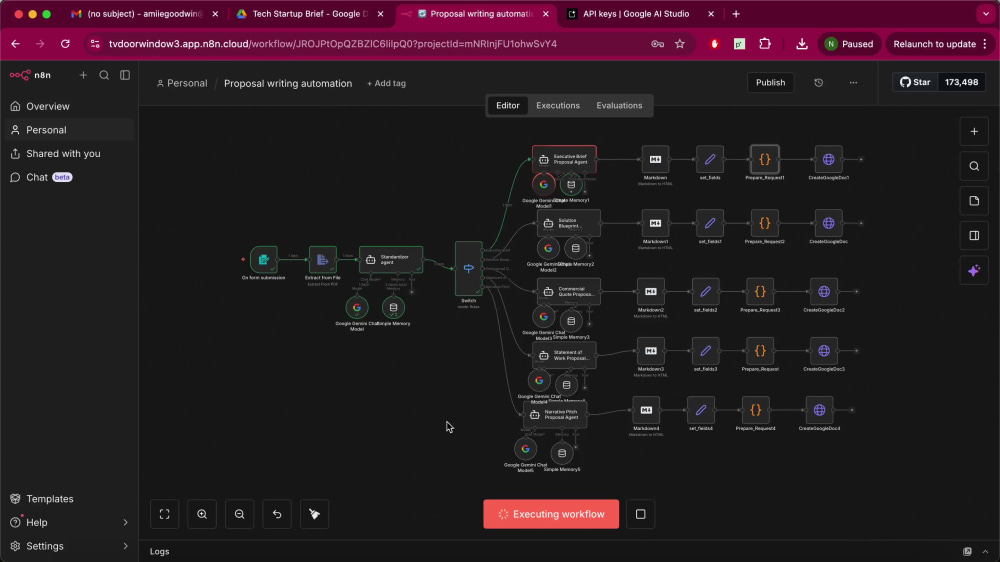Select the Statement of Work Proposal node
Image resolution: width=1000 pixels, height=562 pixels.
point(564,355)
